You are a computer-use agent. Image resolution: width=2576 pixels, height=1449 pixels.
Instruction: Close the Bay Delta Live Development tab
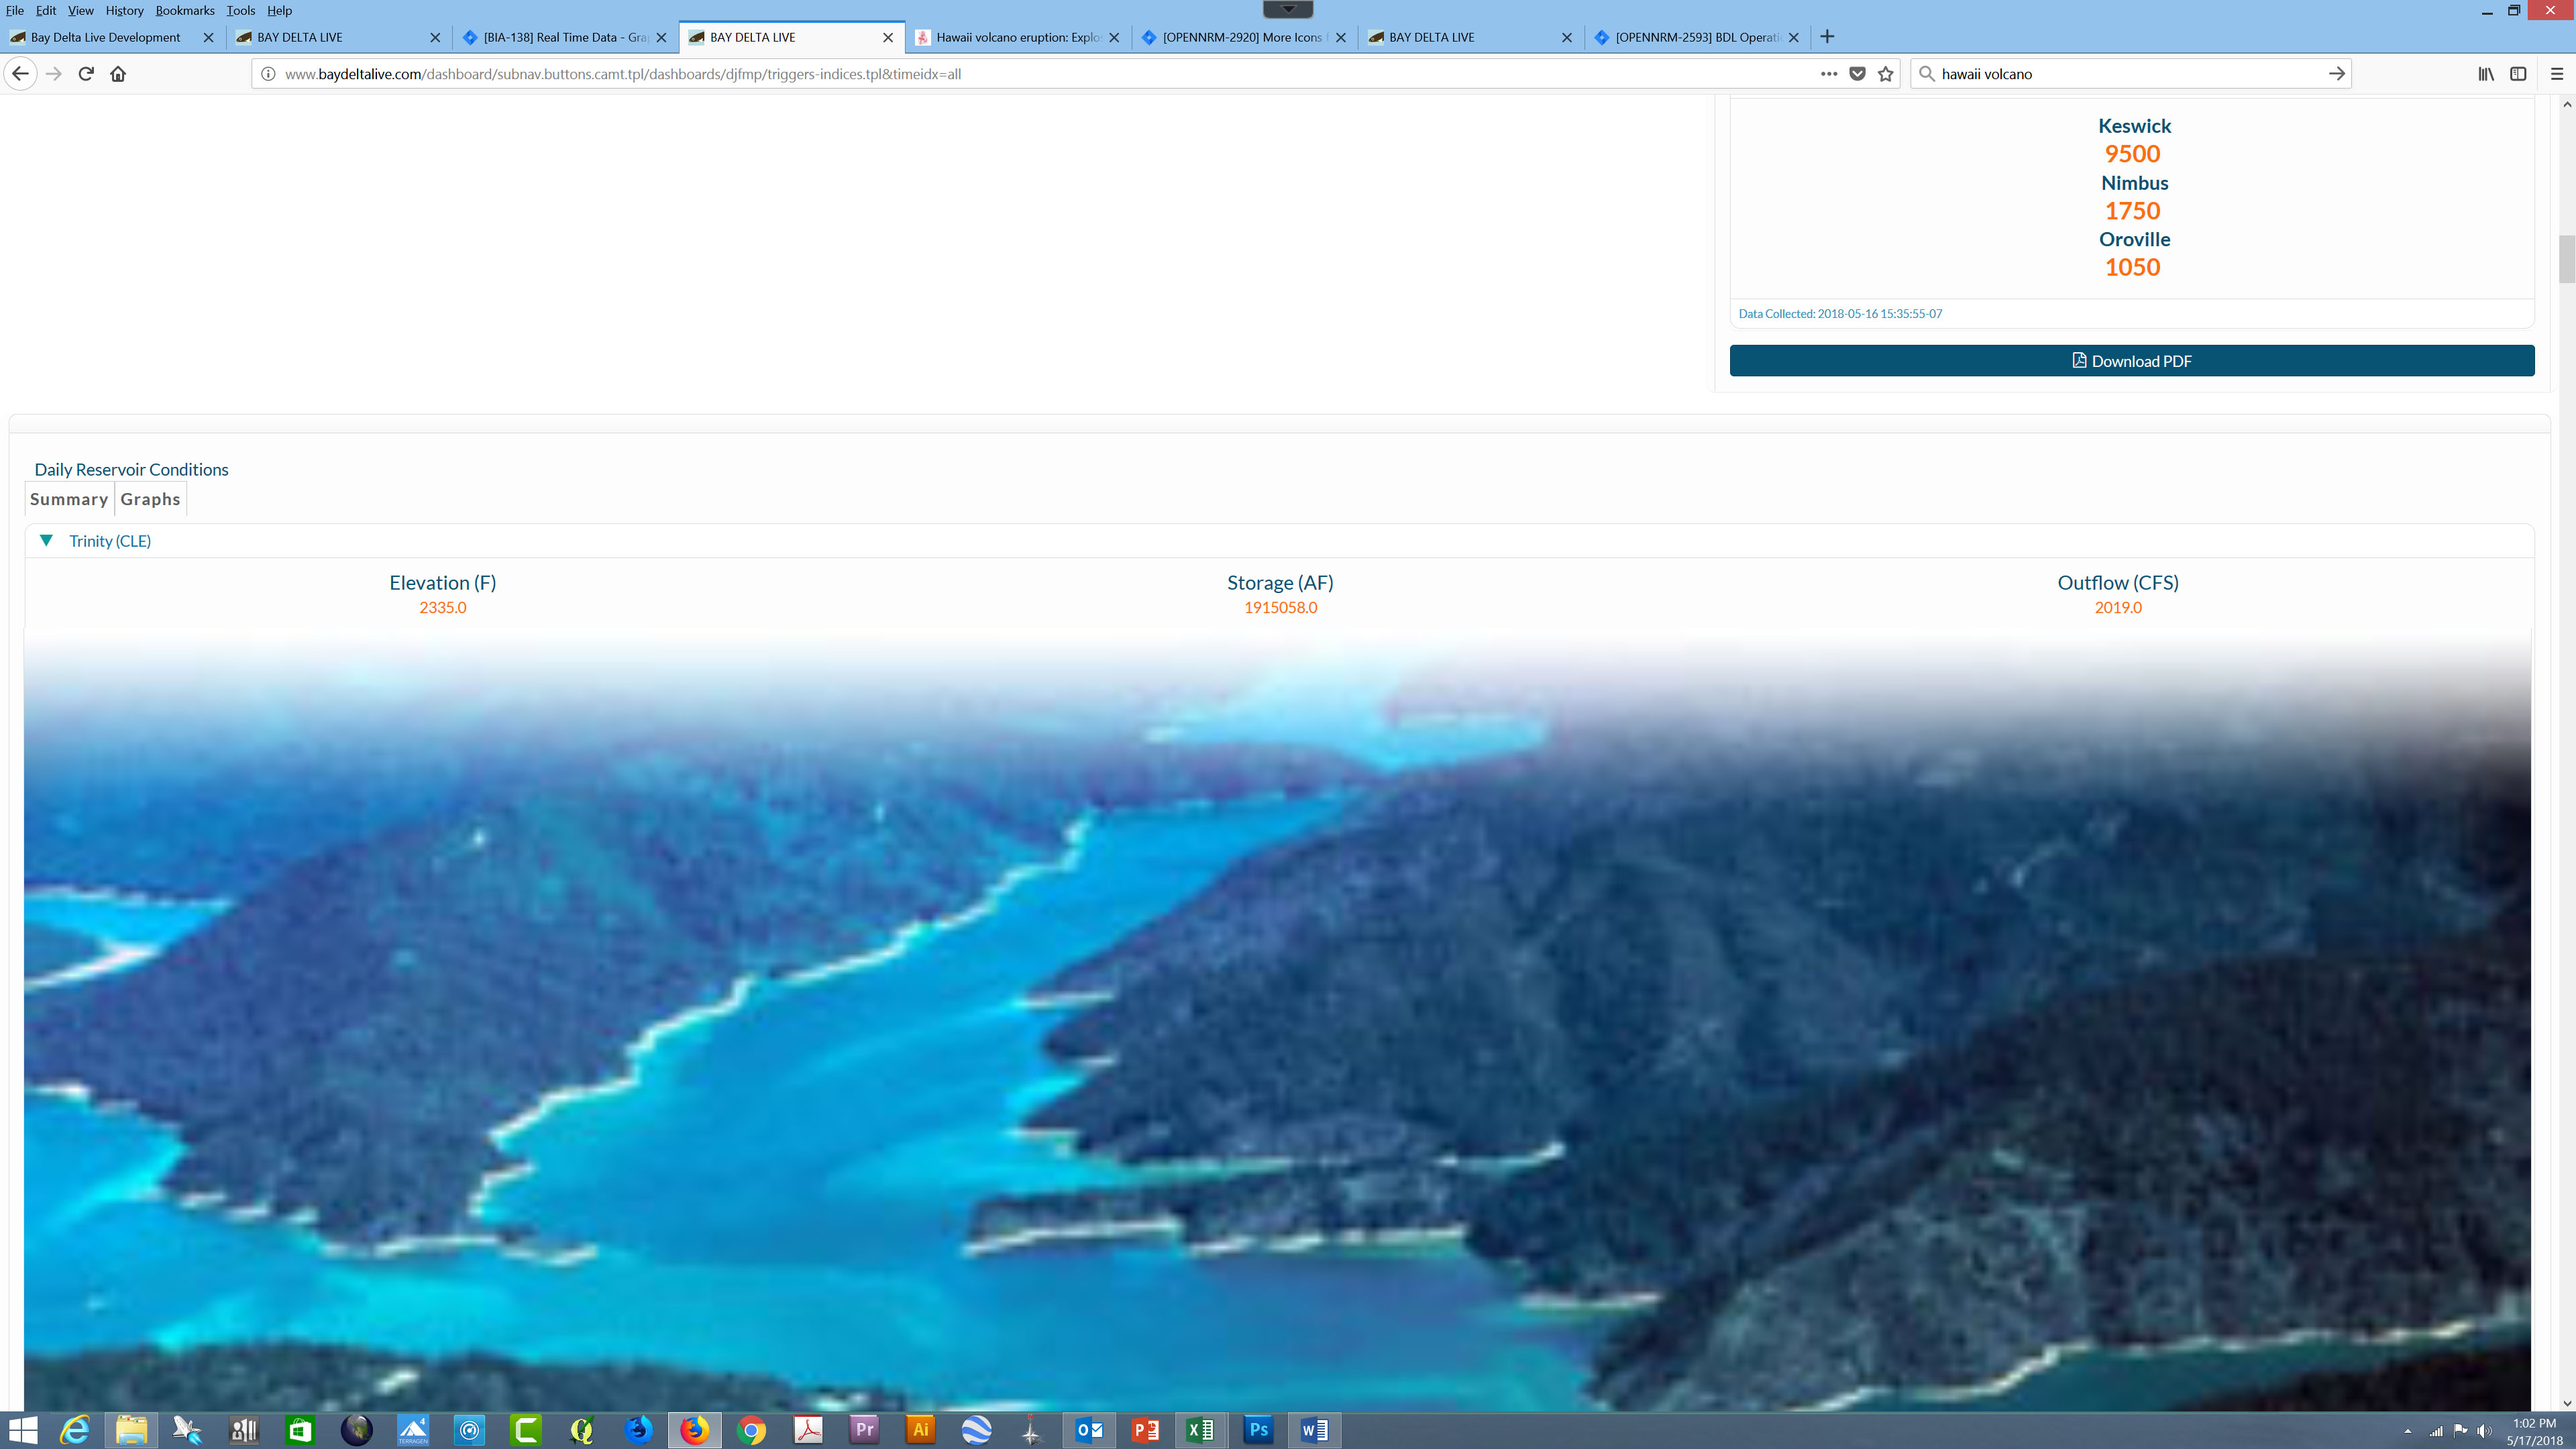[x=208, y=37]
